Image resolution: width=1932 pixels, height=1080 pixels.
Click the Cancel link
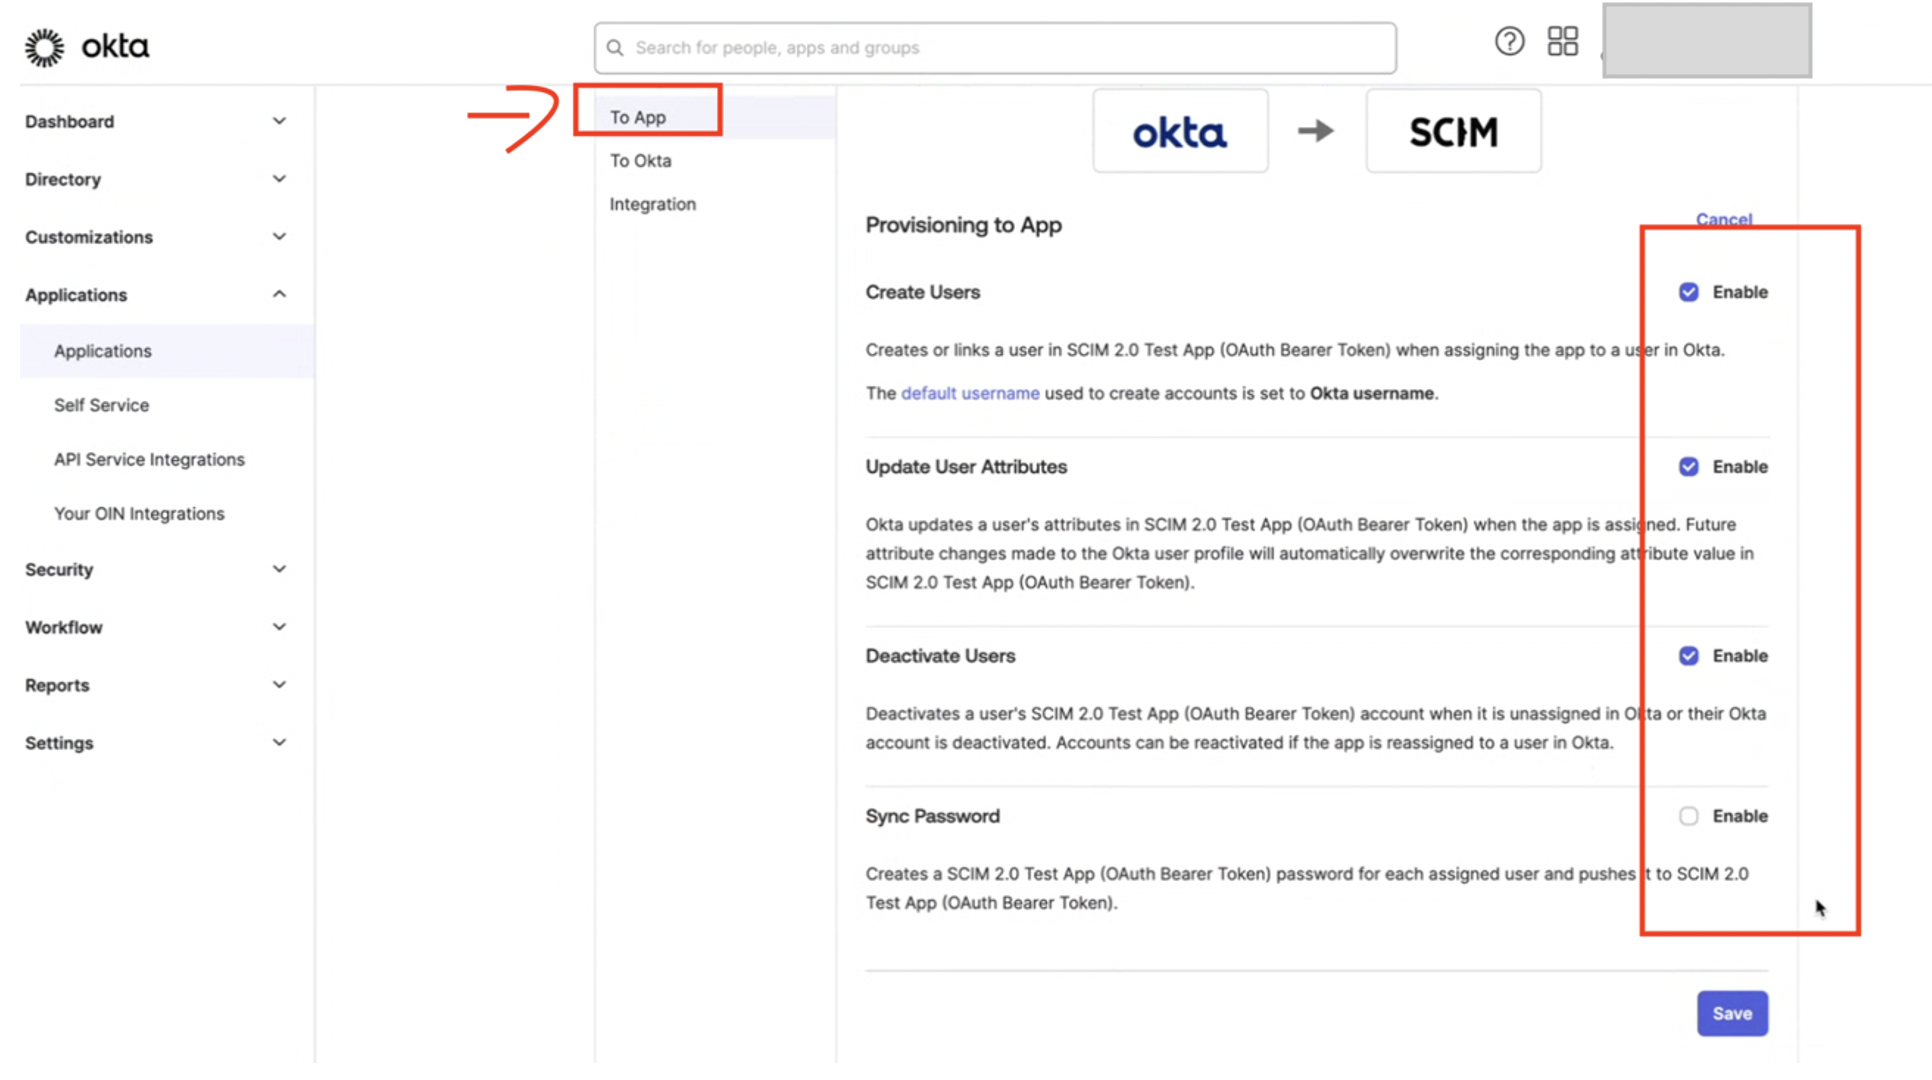coord(1724,219)
